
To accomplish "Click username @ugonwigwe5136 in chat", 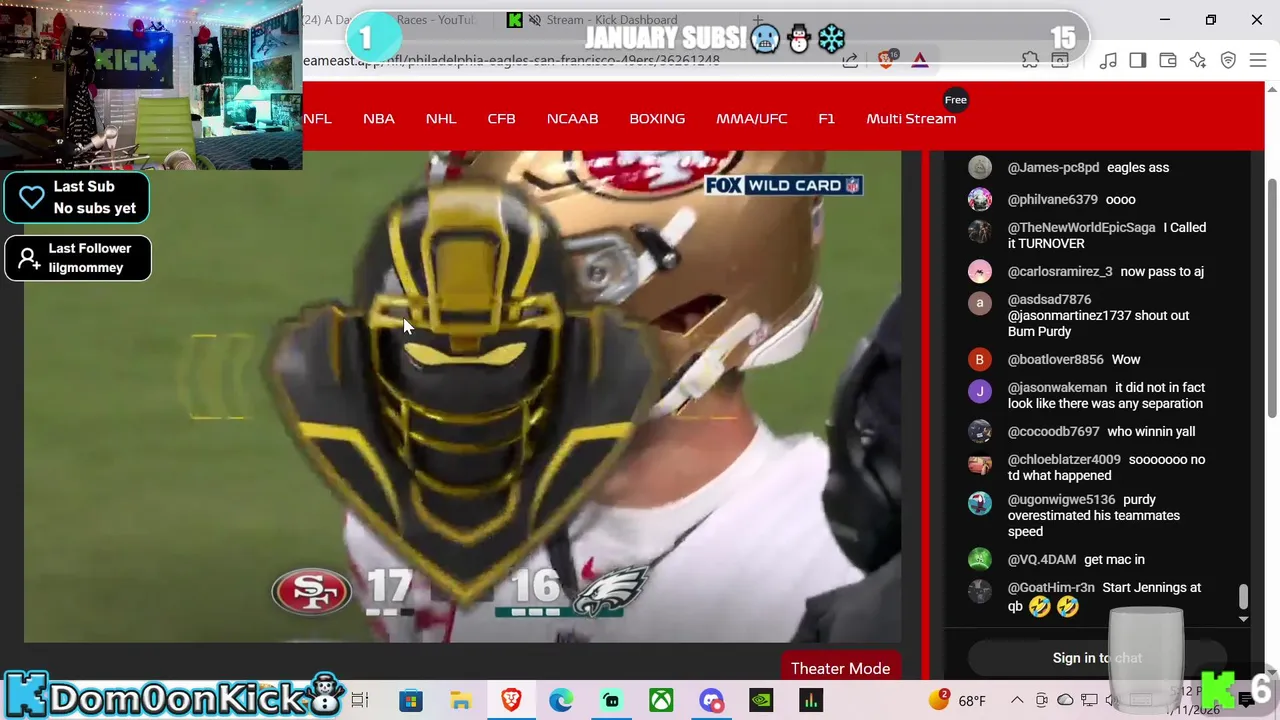I will pos(1061,499).
